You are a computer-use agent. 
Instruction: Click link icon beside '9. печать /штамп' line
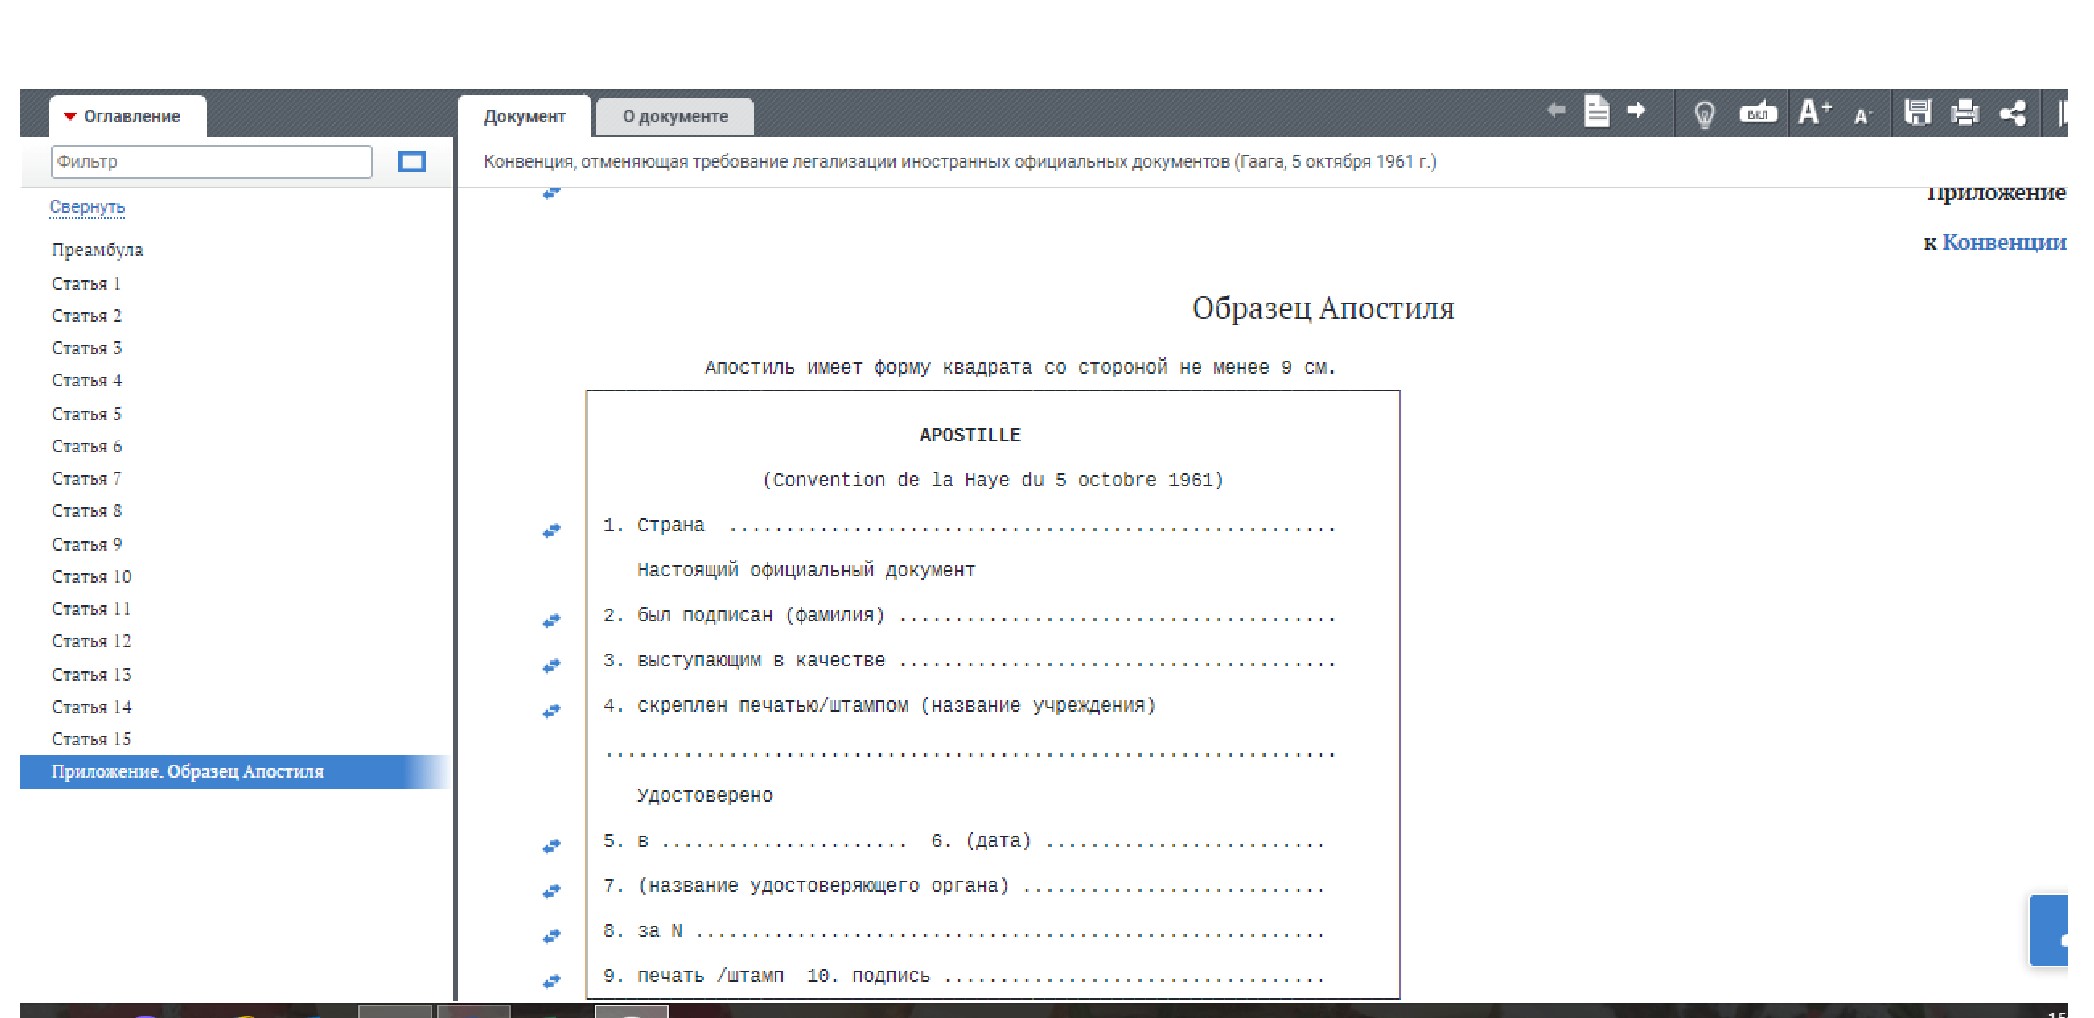pyautogui.click(x=551, y=981)
